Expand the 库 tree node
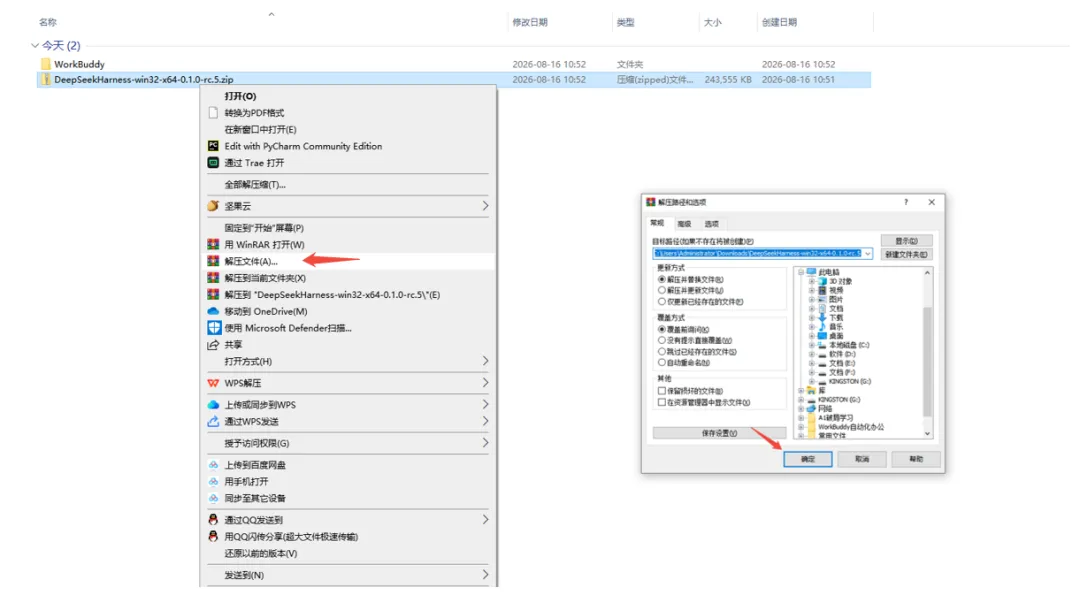Viewport: 1080px width, 603px height. point(801,391)
